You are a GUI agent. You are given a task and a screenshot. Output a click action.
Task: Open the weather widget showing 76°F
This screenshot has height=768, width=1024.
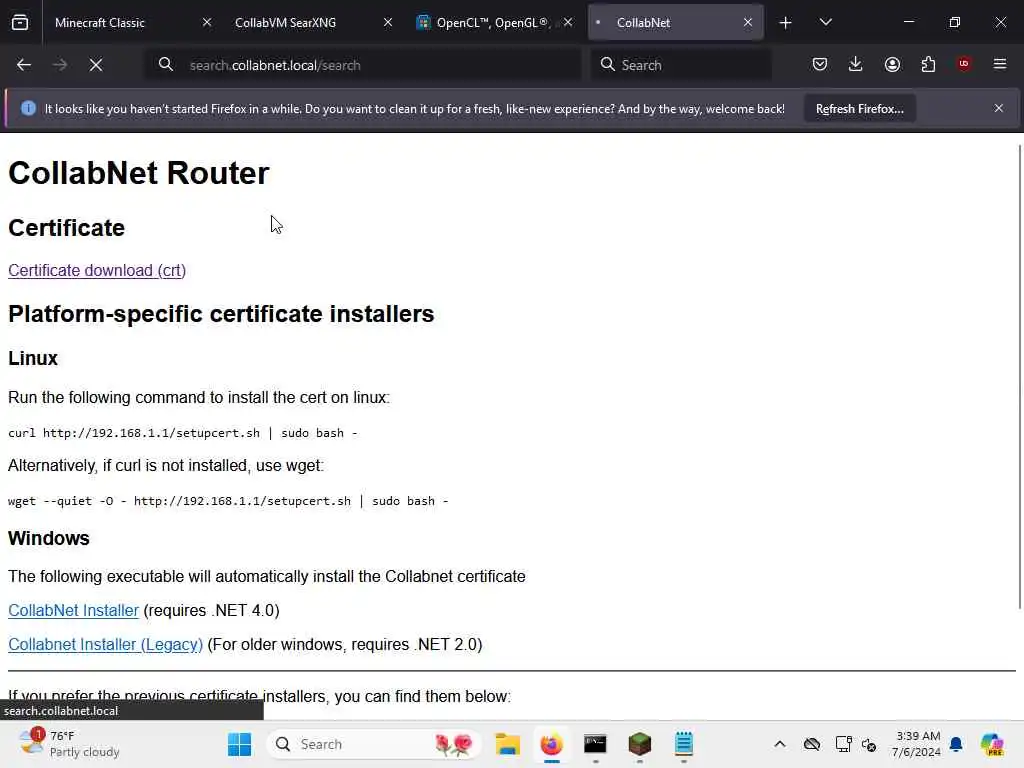tap(69, 744)
